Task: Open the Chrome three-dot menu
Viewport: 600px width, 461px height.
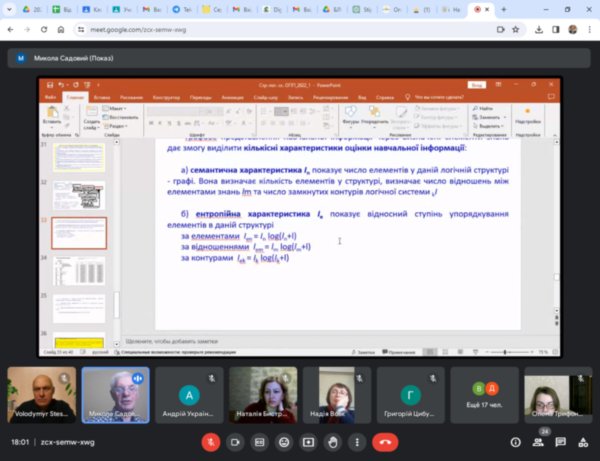Action: pyautogui.click(x=587, y=28)
